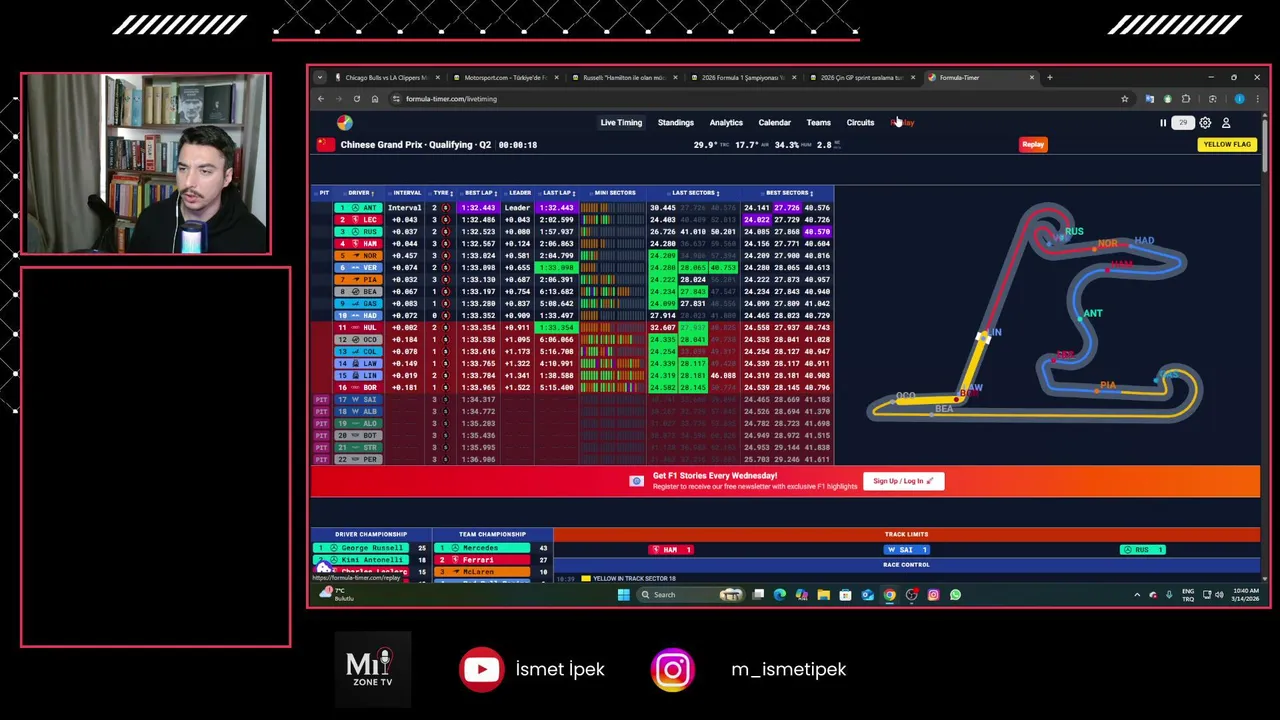Open the Chrome tab search dropdown arrow
This screenshot has height=720, width=1280.
tap(319, 77)
